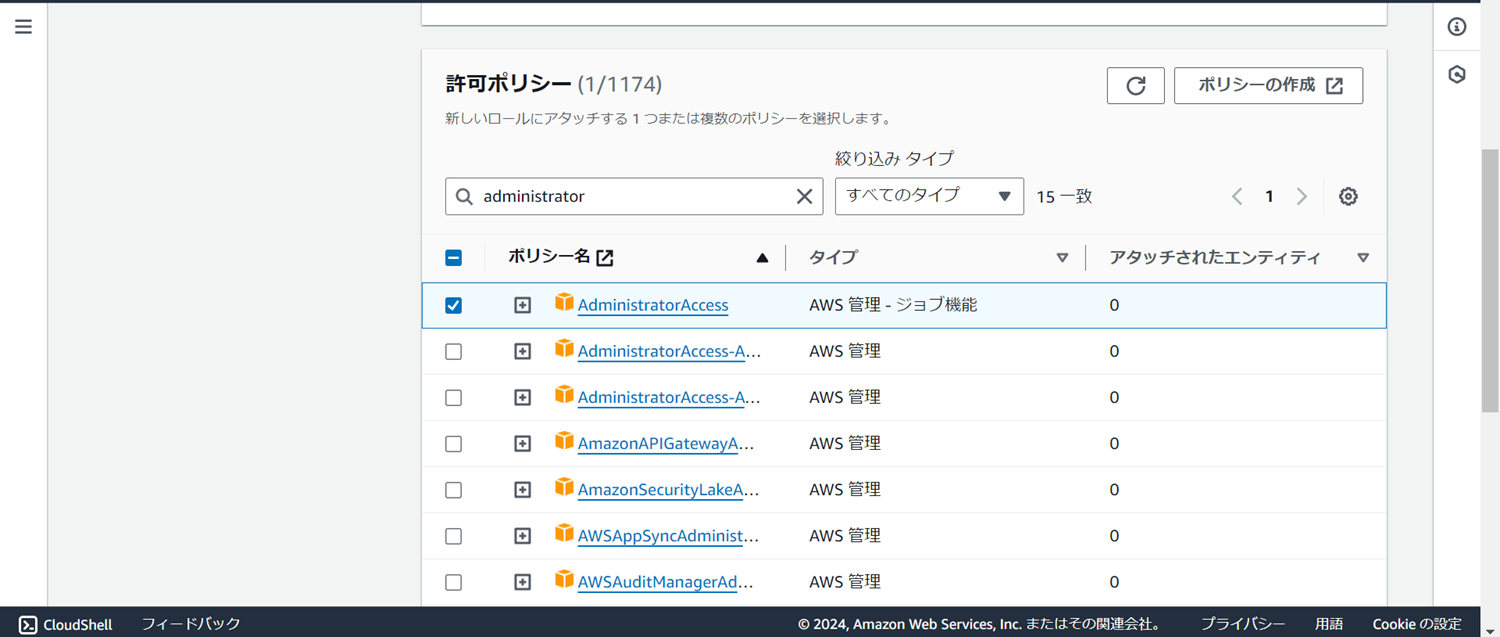Open CloudShell from the footer
The width and height of the screenshot is (1500, 637).
tap(66, 624)
